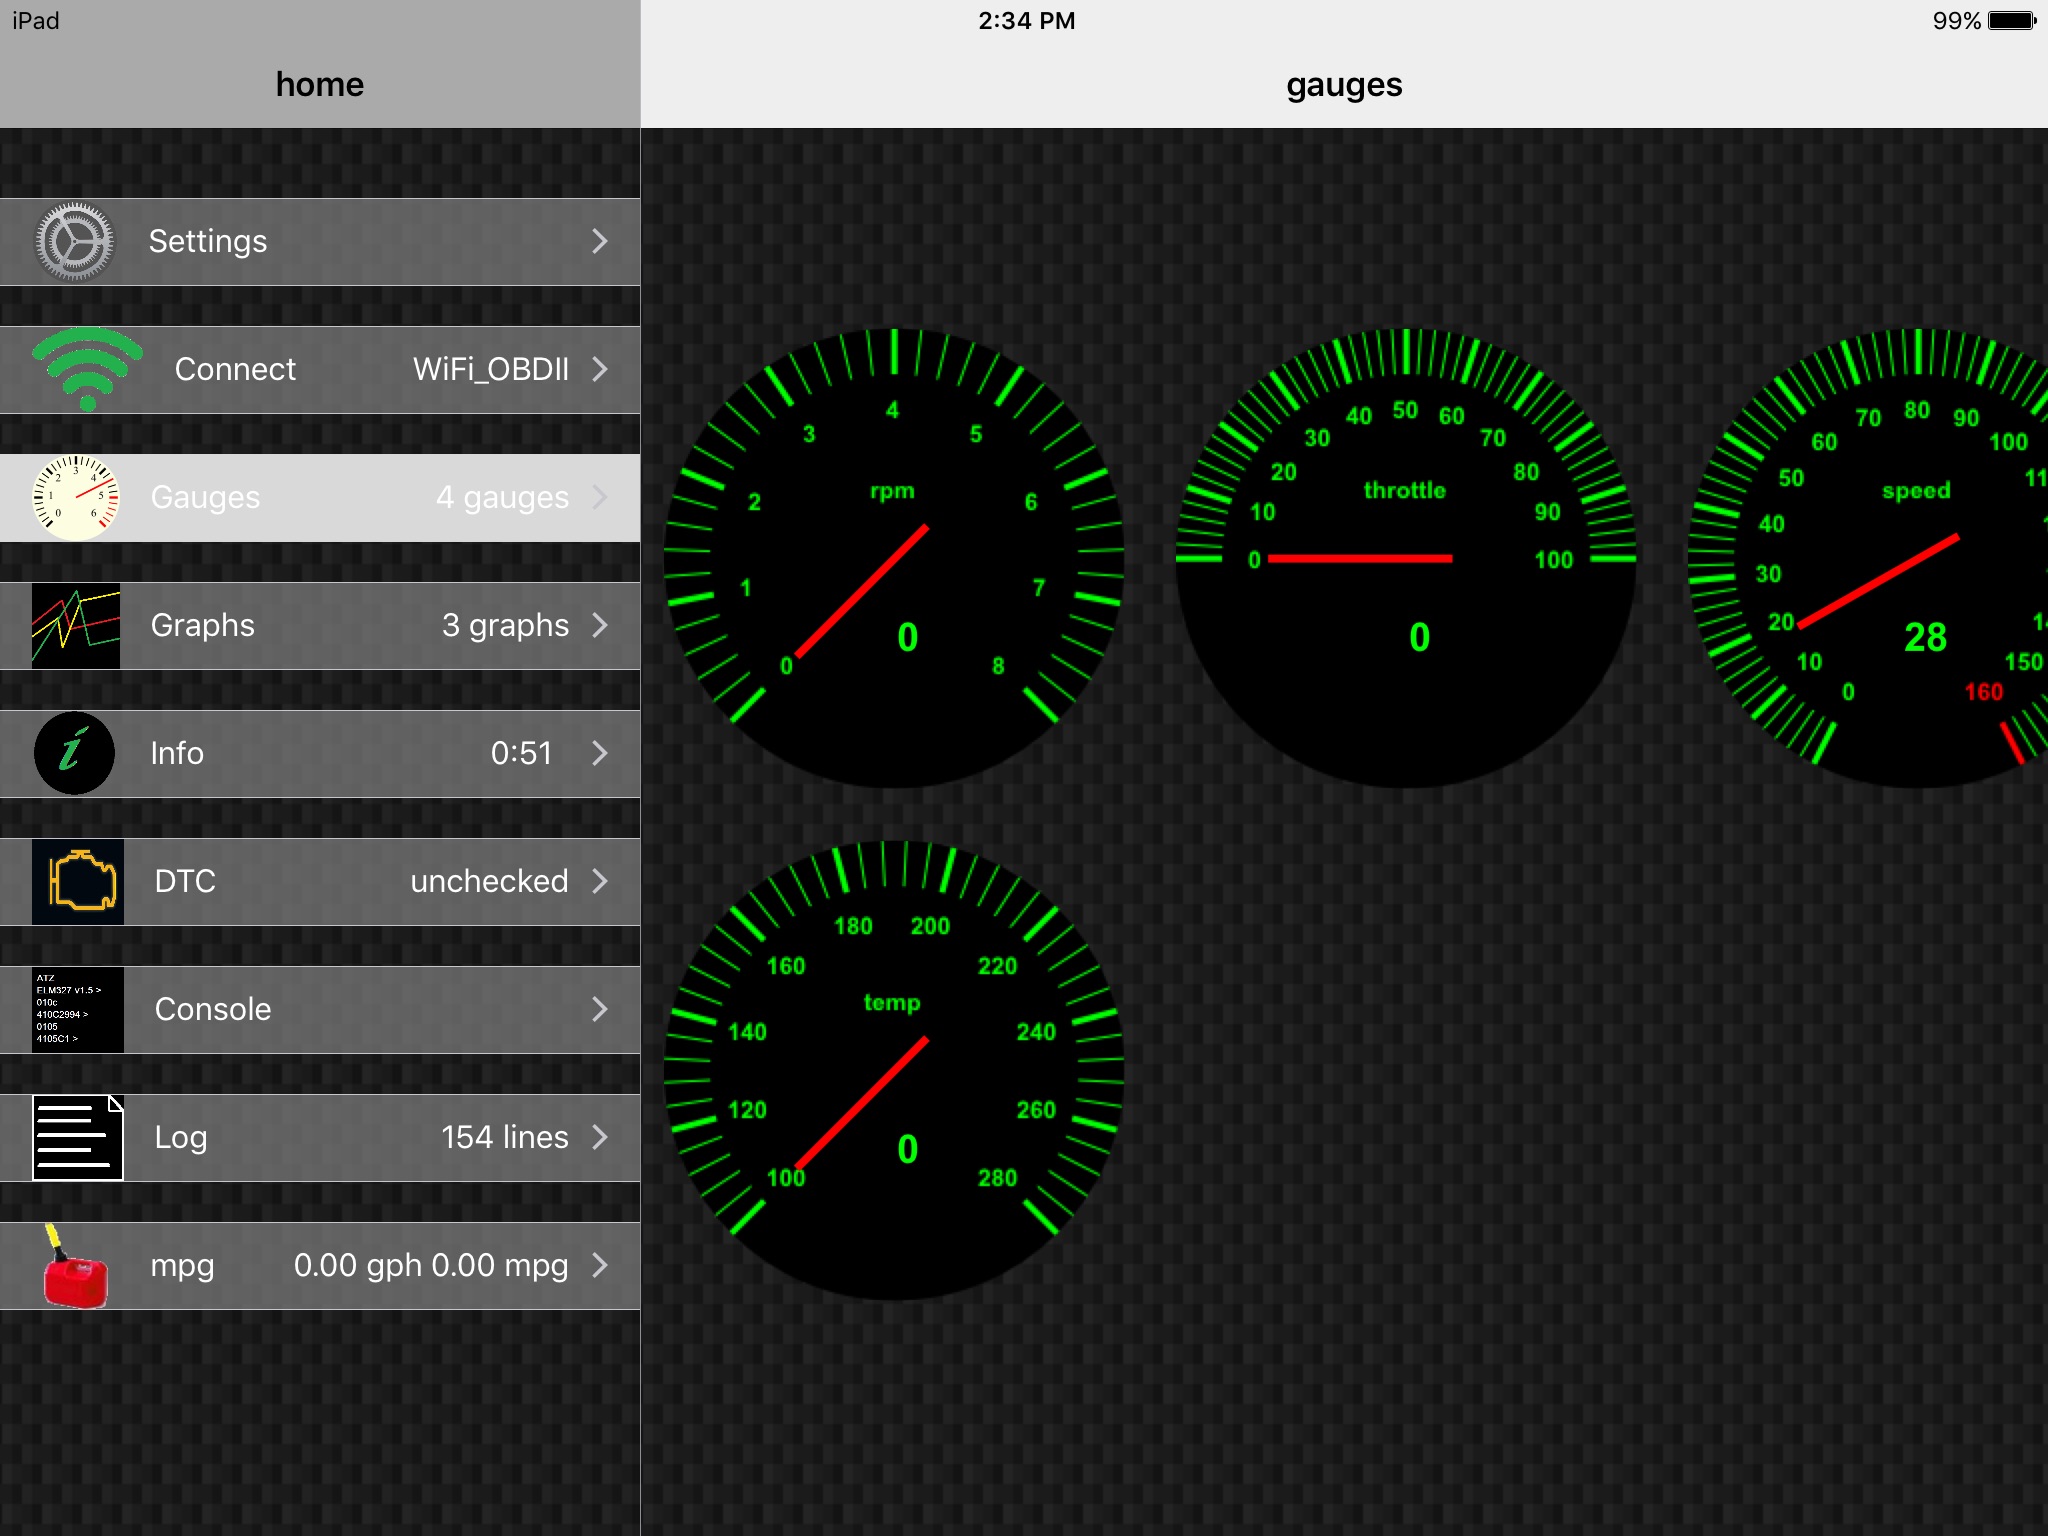
Task: Tap the green WiFi Connect icon
Action: point(87,369)
